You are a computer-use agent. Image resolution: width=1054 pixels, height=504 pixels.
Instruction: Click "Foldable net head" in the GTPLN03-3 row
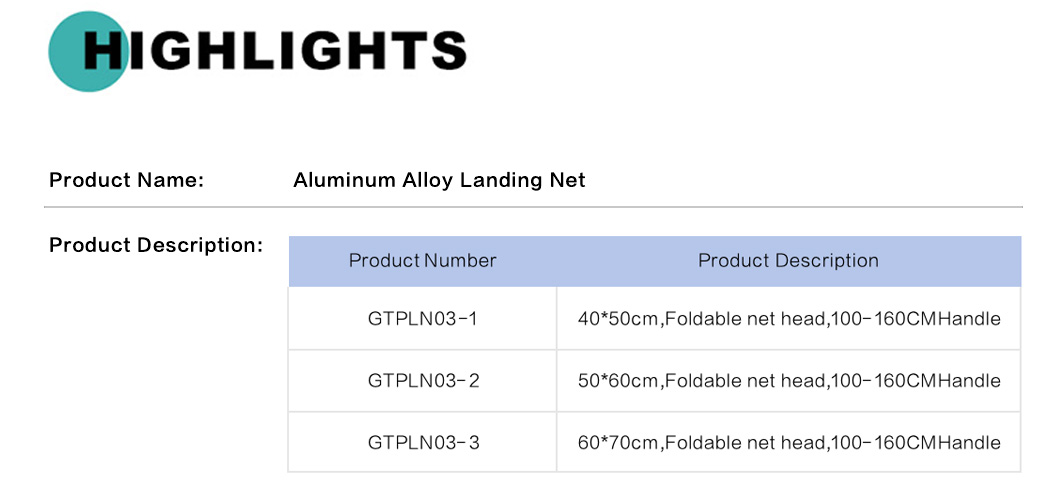(x=744, y=442)
